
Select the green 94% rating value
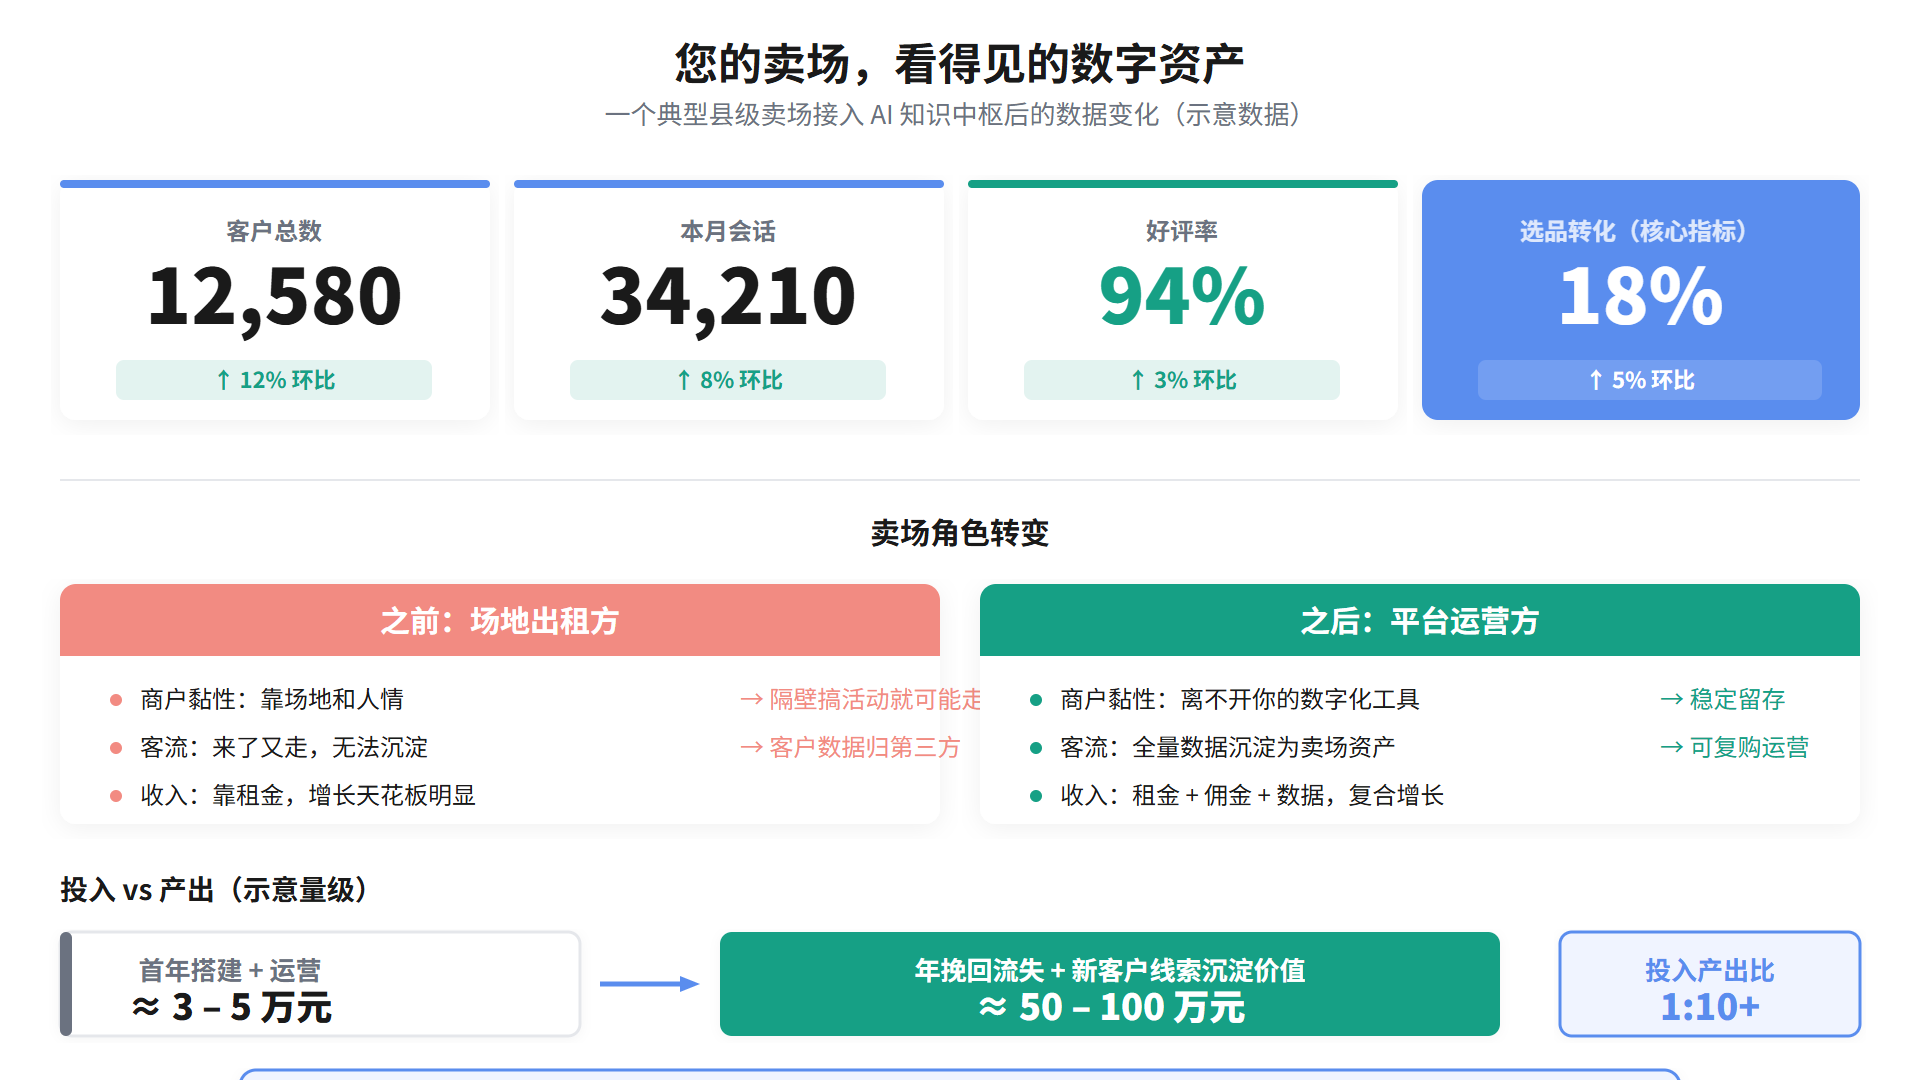pos(1182,296)
